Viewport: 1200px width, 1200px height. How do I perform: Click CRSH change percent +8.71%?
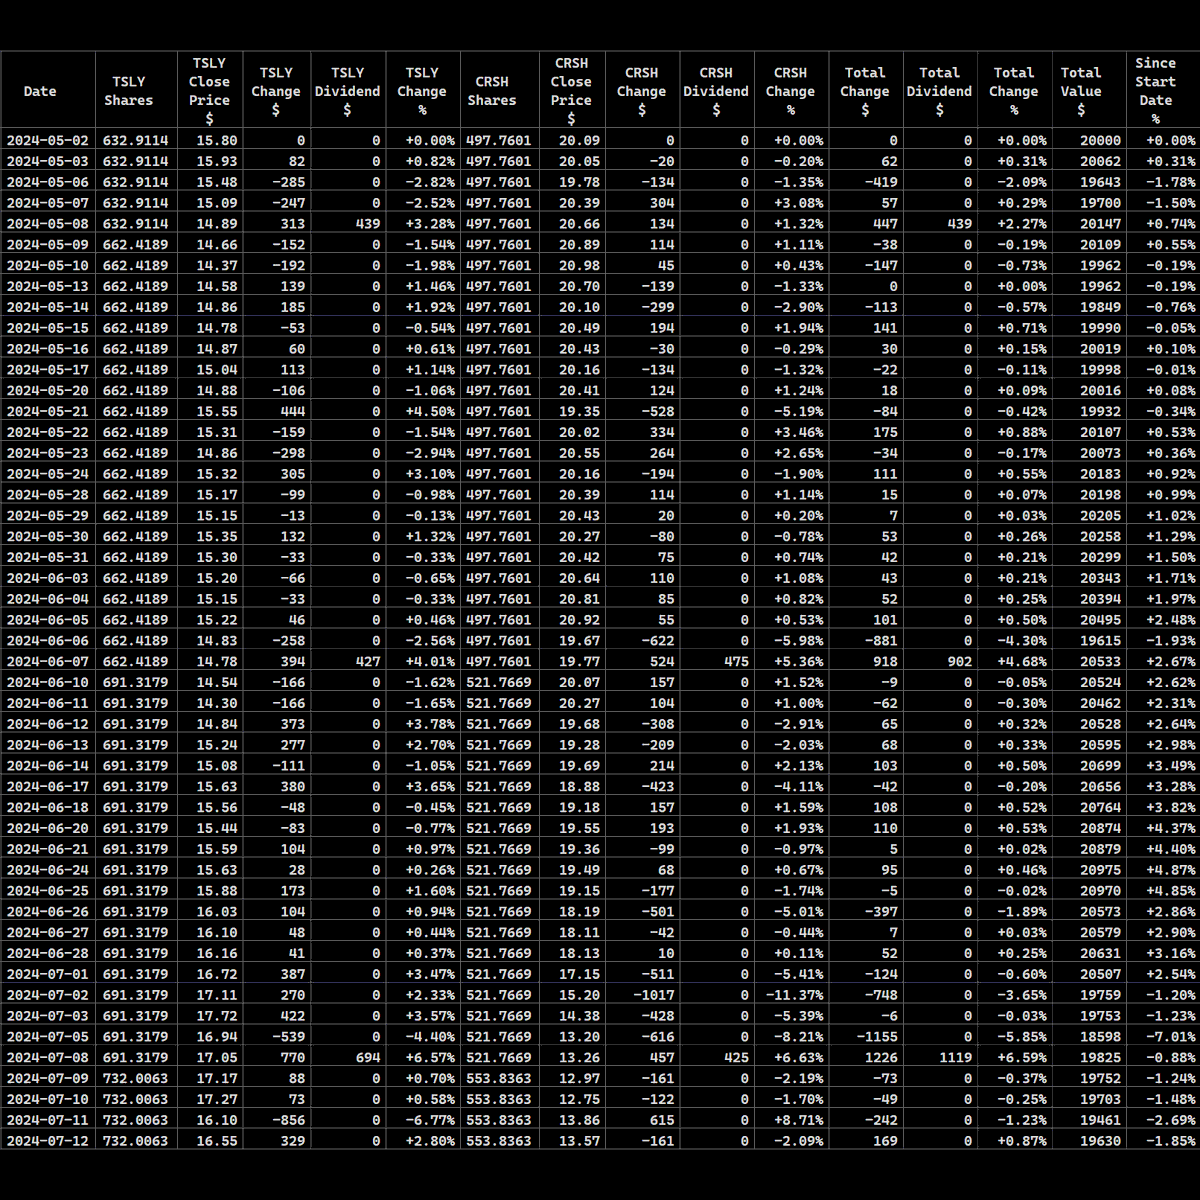coord(799,1120)
